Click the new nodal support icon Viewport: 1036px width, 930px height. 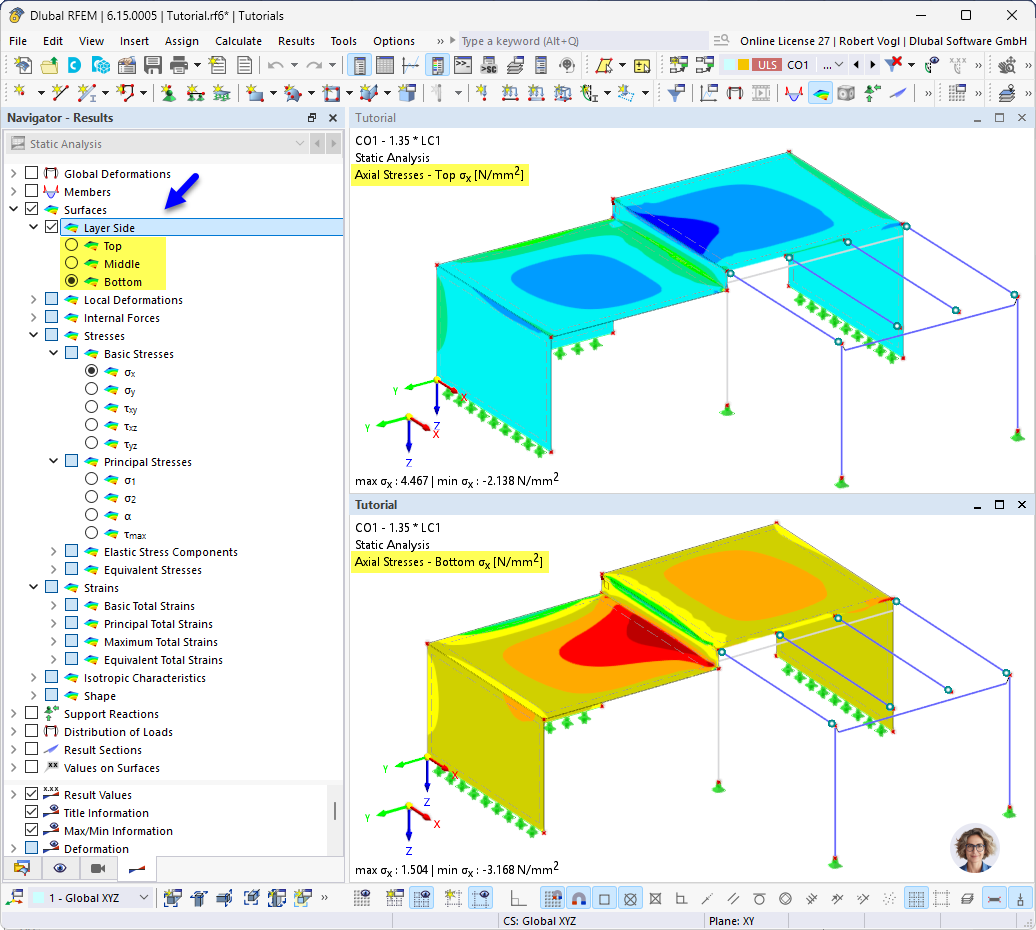[168, 93]
